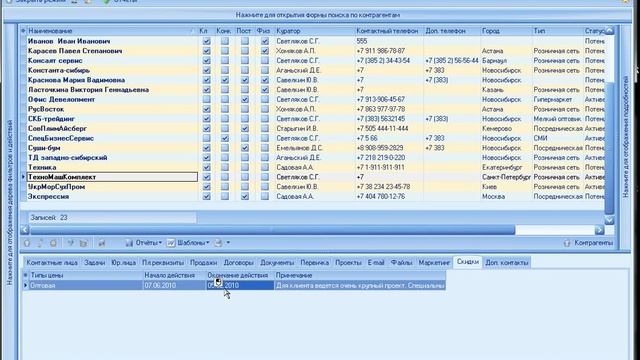Switch to the Маркетинг tab

pyautogui.click(x=434, y=263)
